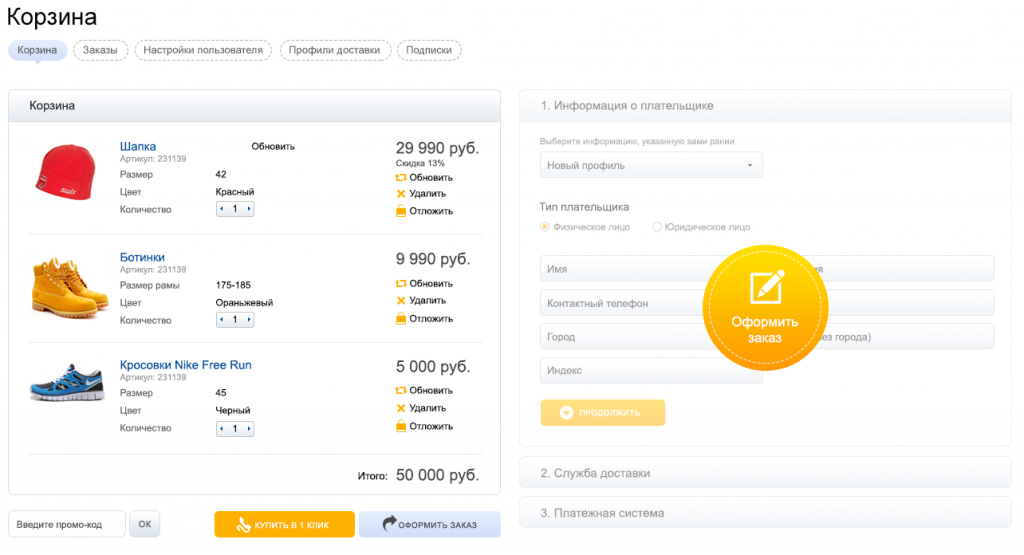Image resolution: width=1024 pixels, height=555 pixels.
Task: Click the lock icon to postpone Шапка
Action: (401, 211)
